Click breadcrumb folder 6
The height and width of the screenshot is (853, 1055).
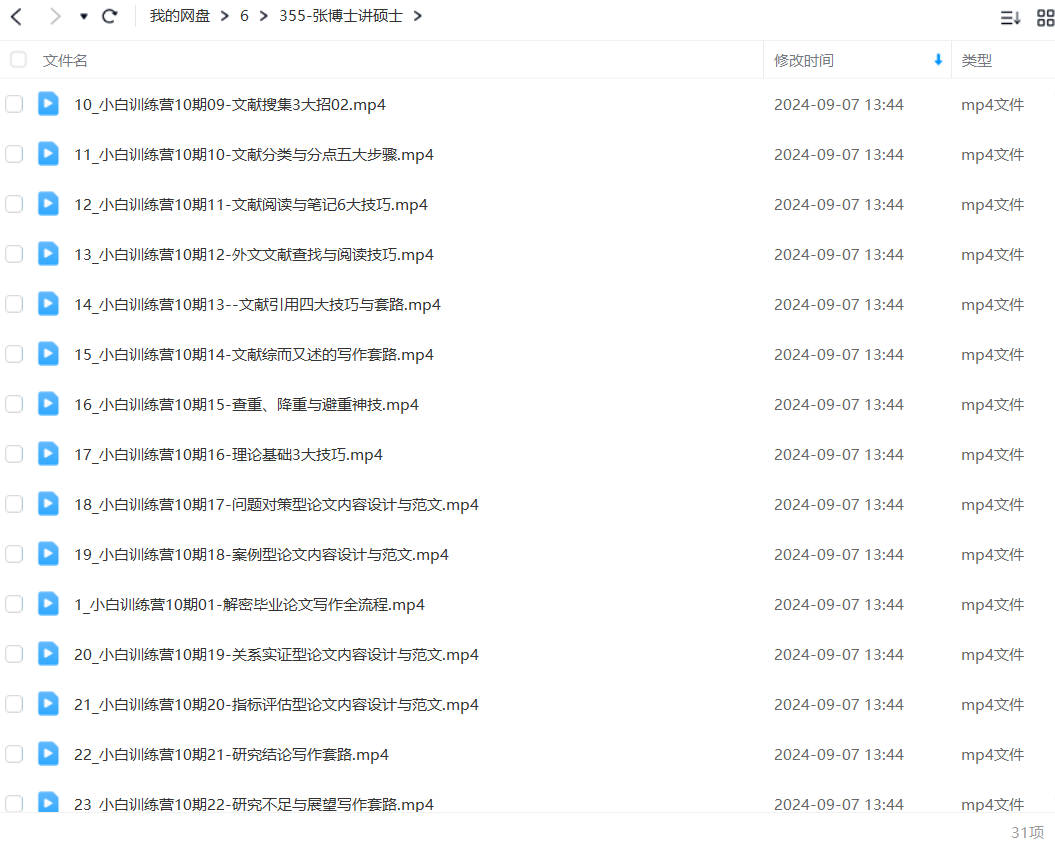click(244, 15)
